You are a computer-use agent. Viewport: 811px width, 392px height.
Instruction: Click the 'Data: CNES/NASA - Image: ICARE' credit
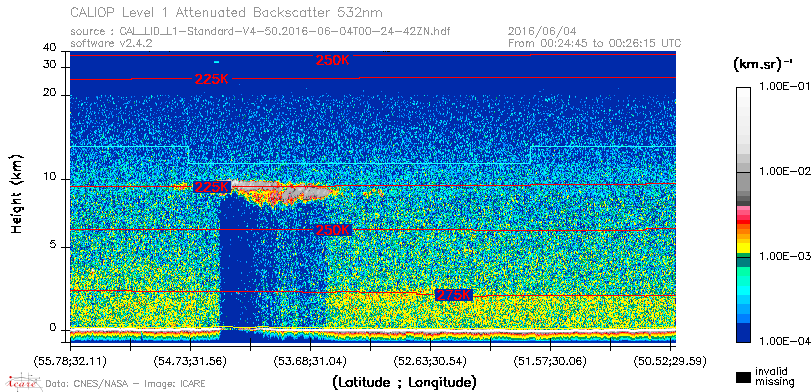click(x=125, y=384)
